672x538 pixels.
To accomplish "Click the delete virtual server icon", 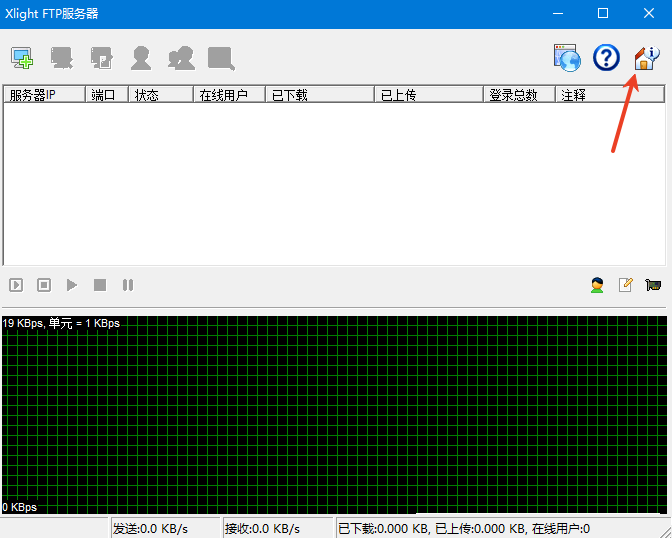I will tap(62, 58).
